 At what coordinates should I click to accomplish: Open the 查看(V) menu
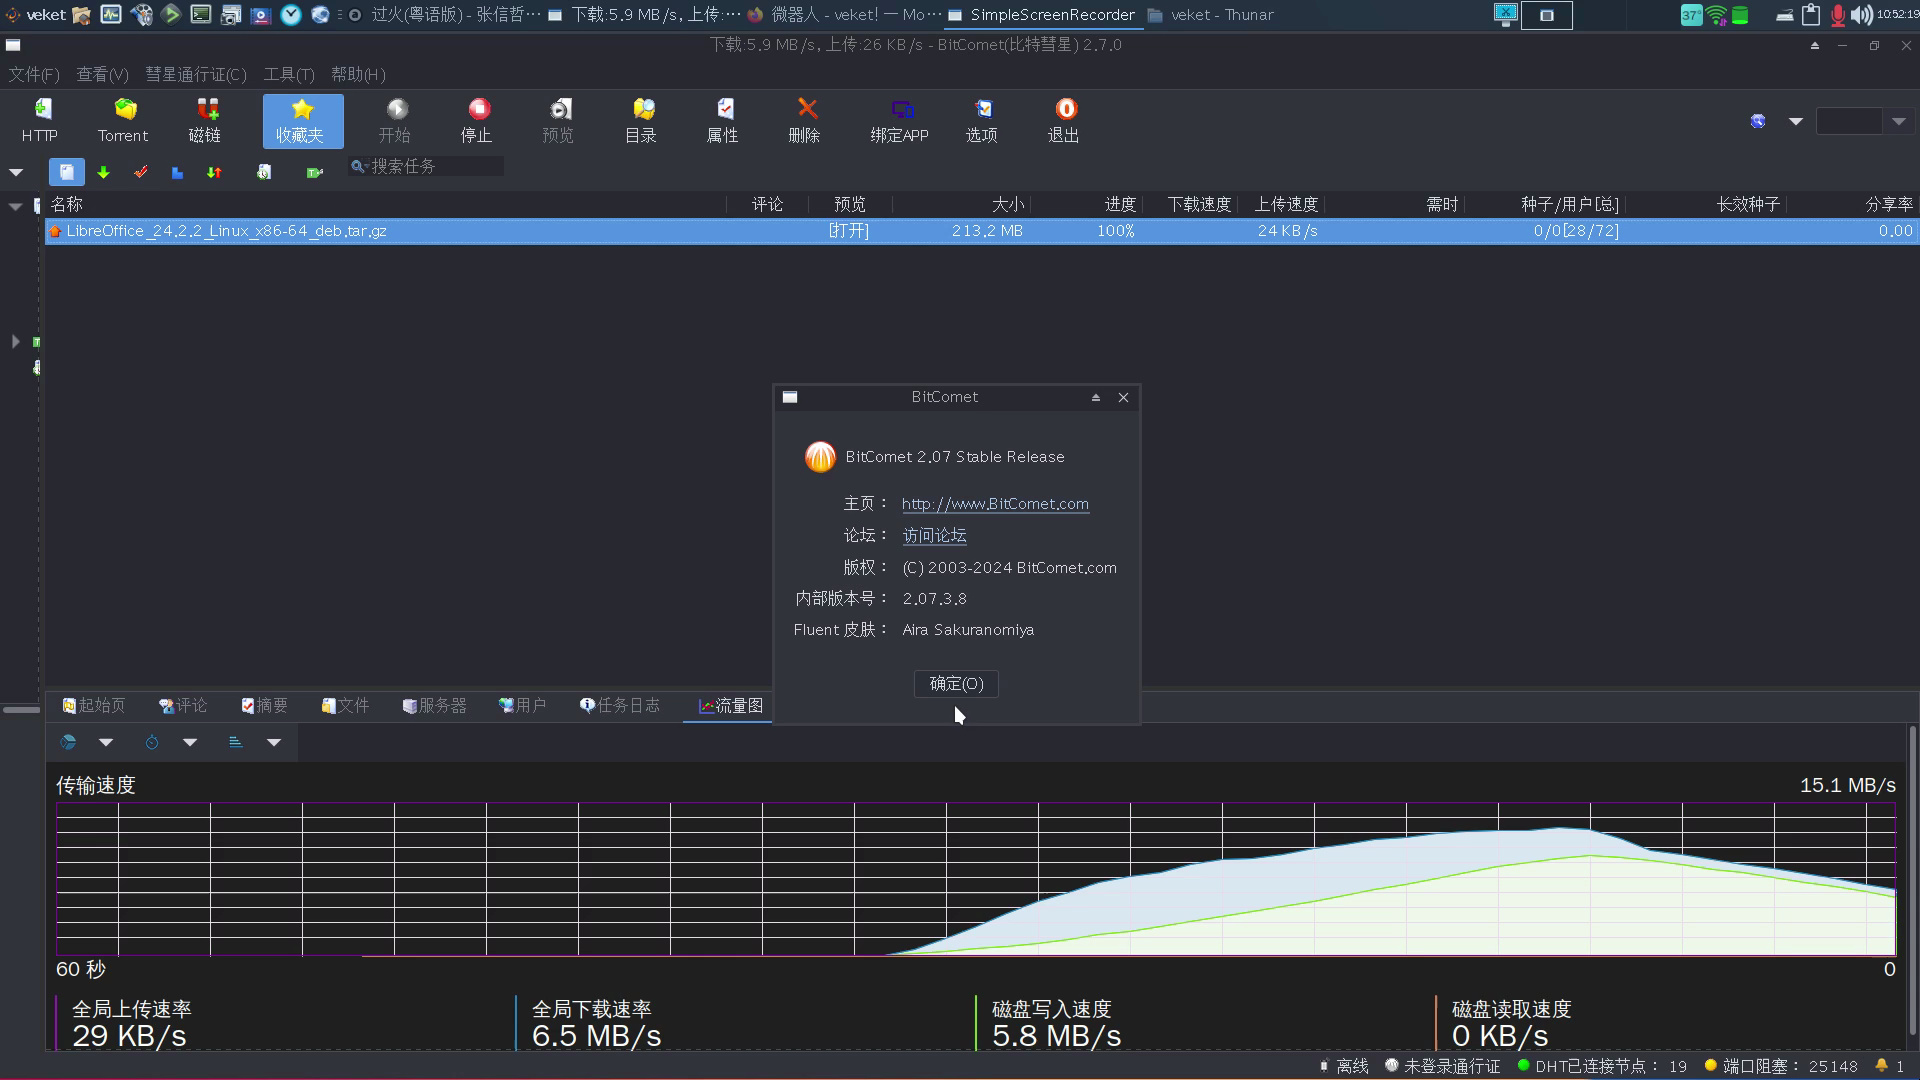coord(102,75)
